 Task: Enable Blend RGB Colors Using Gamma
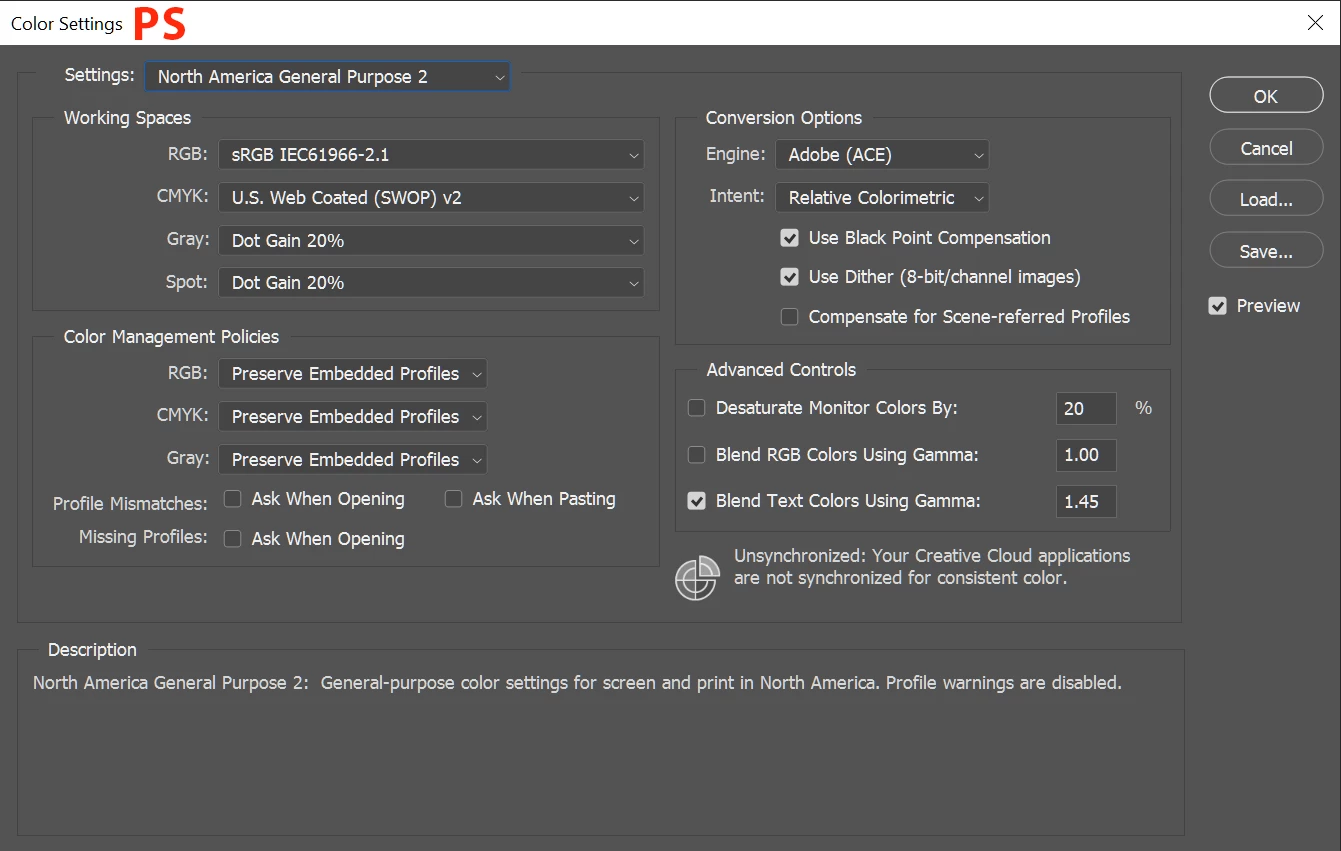coord(697,455)
